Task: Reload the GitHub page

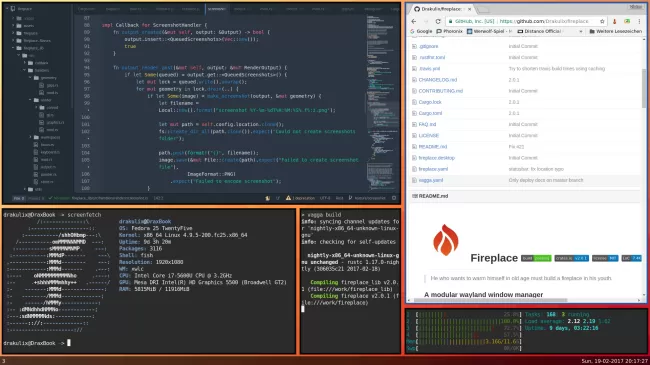Action: 438,21
